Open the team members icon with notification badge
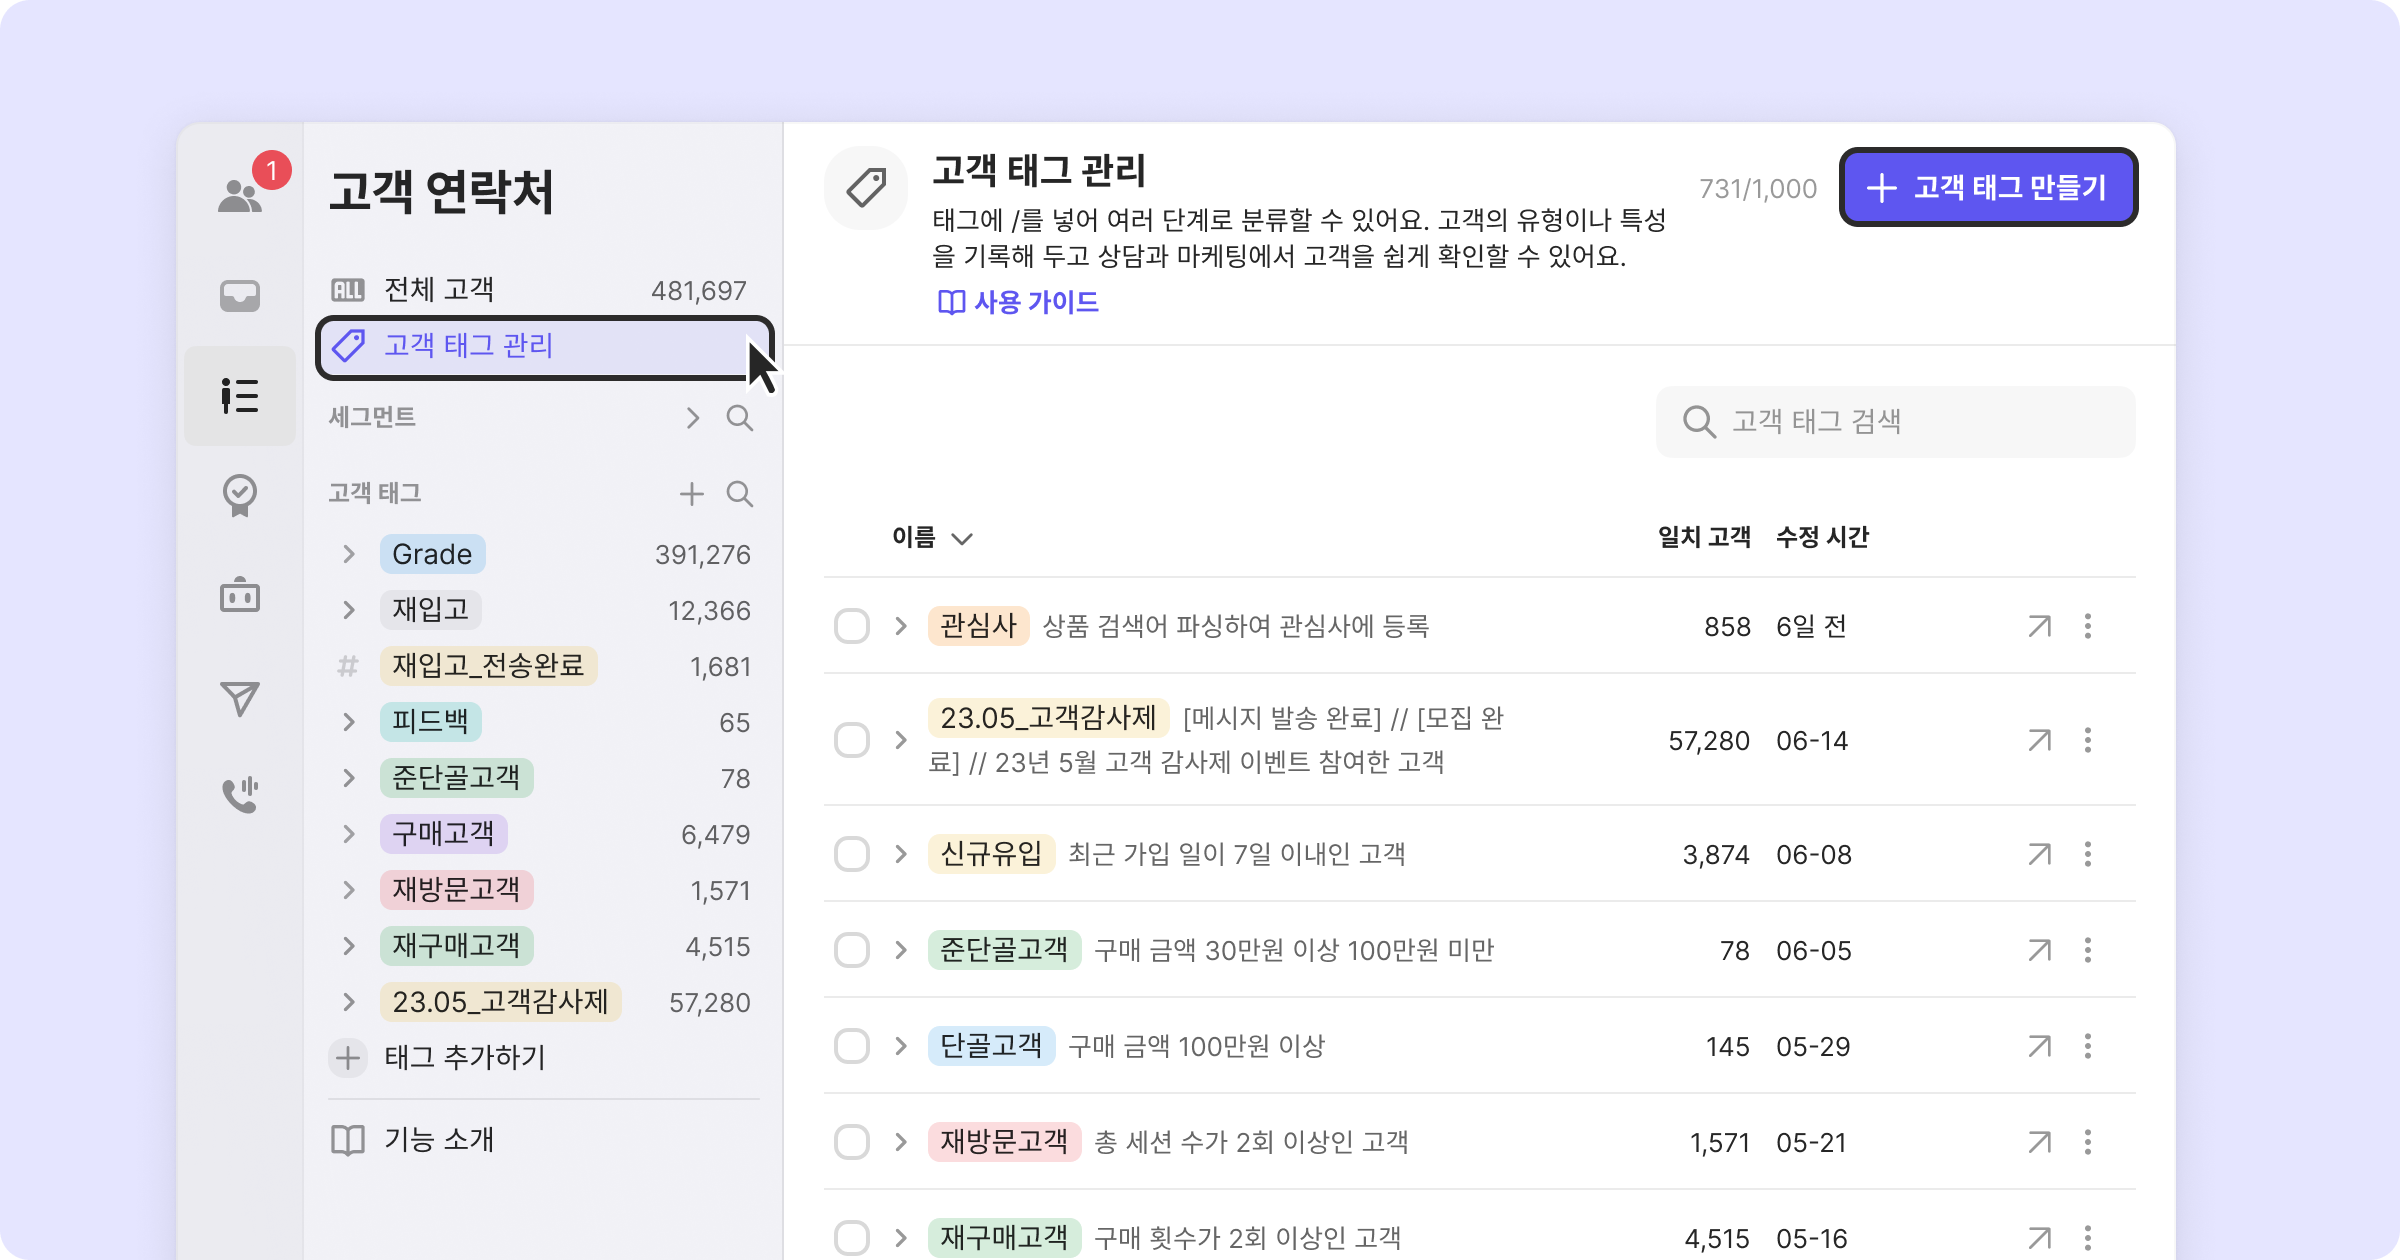The width and height of the screenshot is (2400, 1260). click(x=240, y=195)
